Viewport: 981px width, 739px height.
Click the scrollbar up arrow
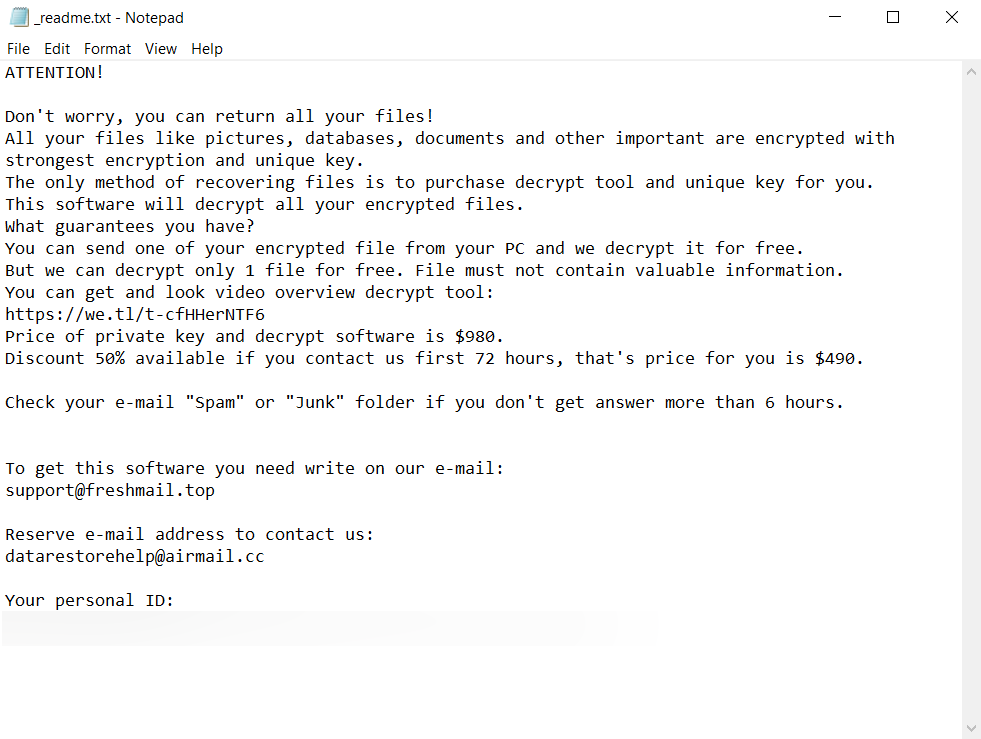coord(971,72)
